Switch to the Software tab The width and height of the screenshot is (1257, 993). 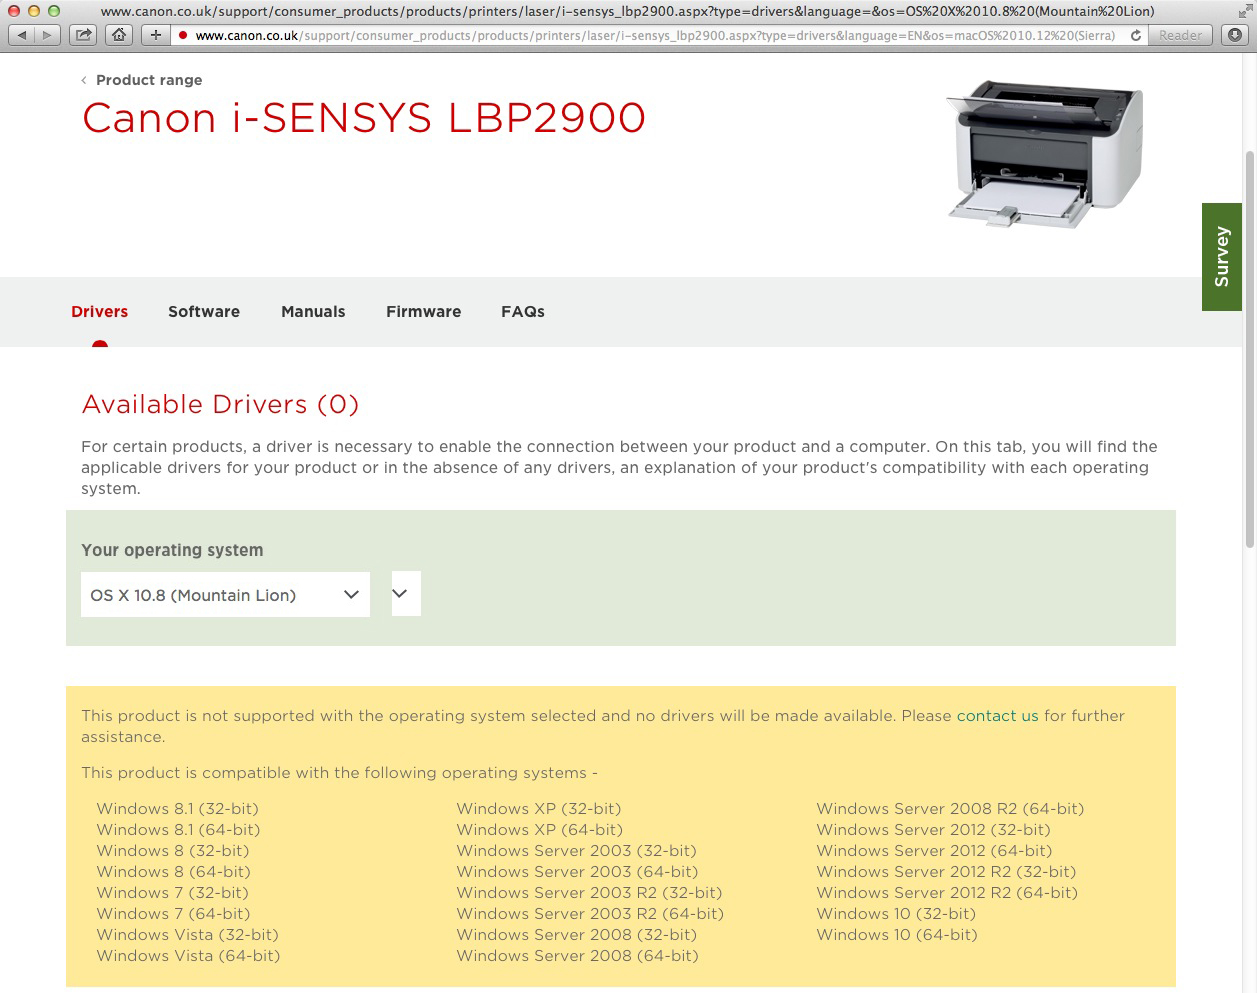point(204,312)
